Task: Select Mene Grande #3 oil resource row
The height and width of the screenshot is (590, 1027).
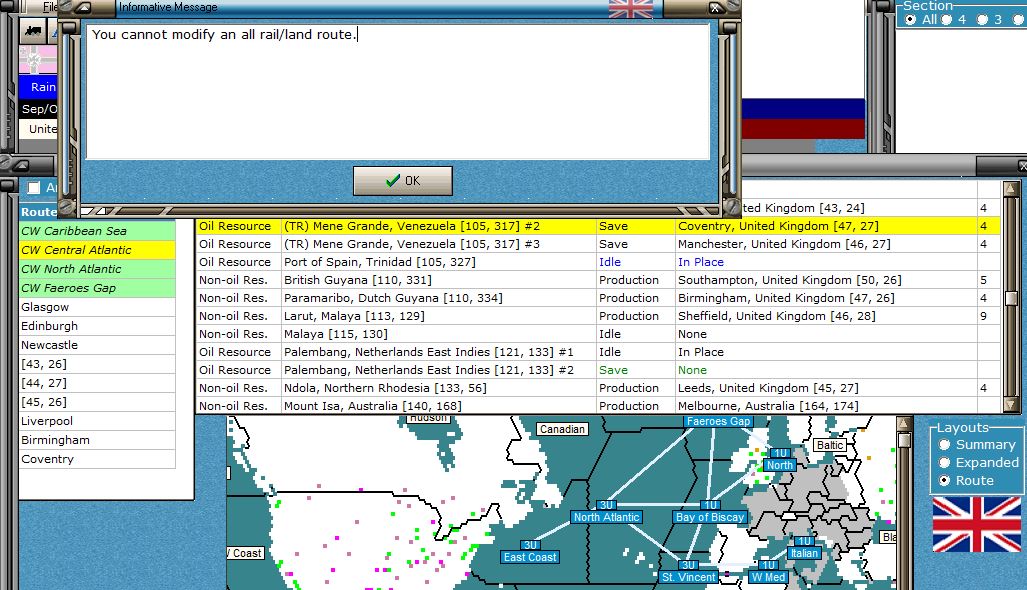Action: tap(598, 244)
